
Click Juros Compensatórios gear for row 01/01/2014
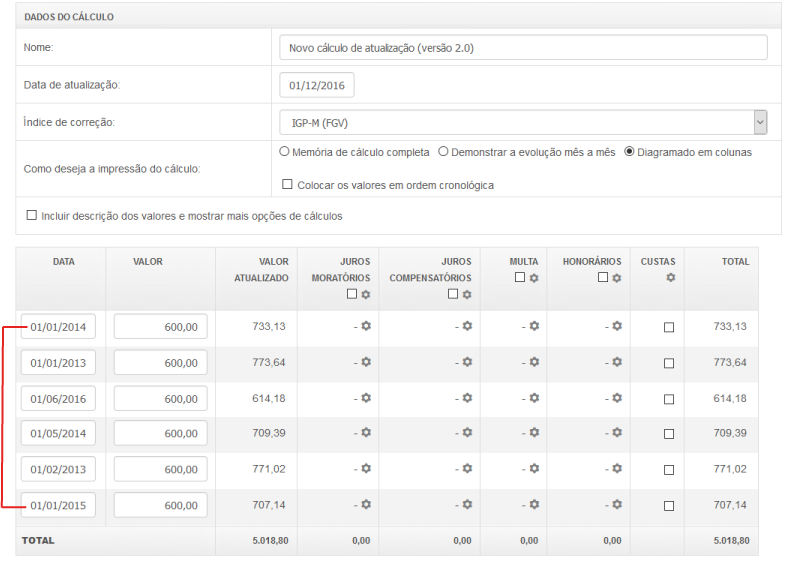coord(467,326)
